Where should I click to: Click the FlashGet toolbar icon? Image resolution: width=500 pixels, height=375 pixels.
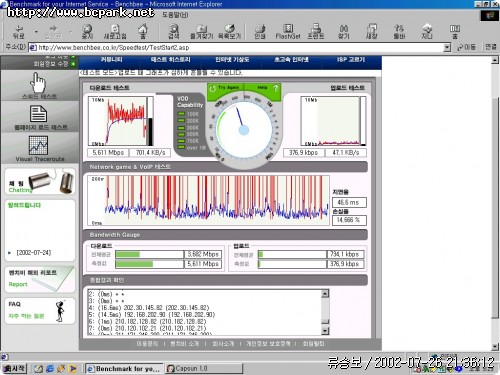[x=288, y=31]
